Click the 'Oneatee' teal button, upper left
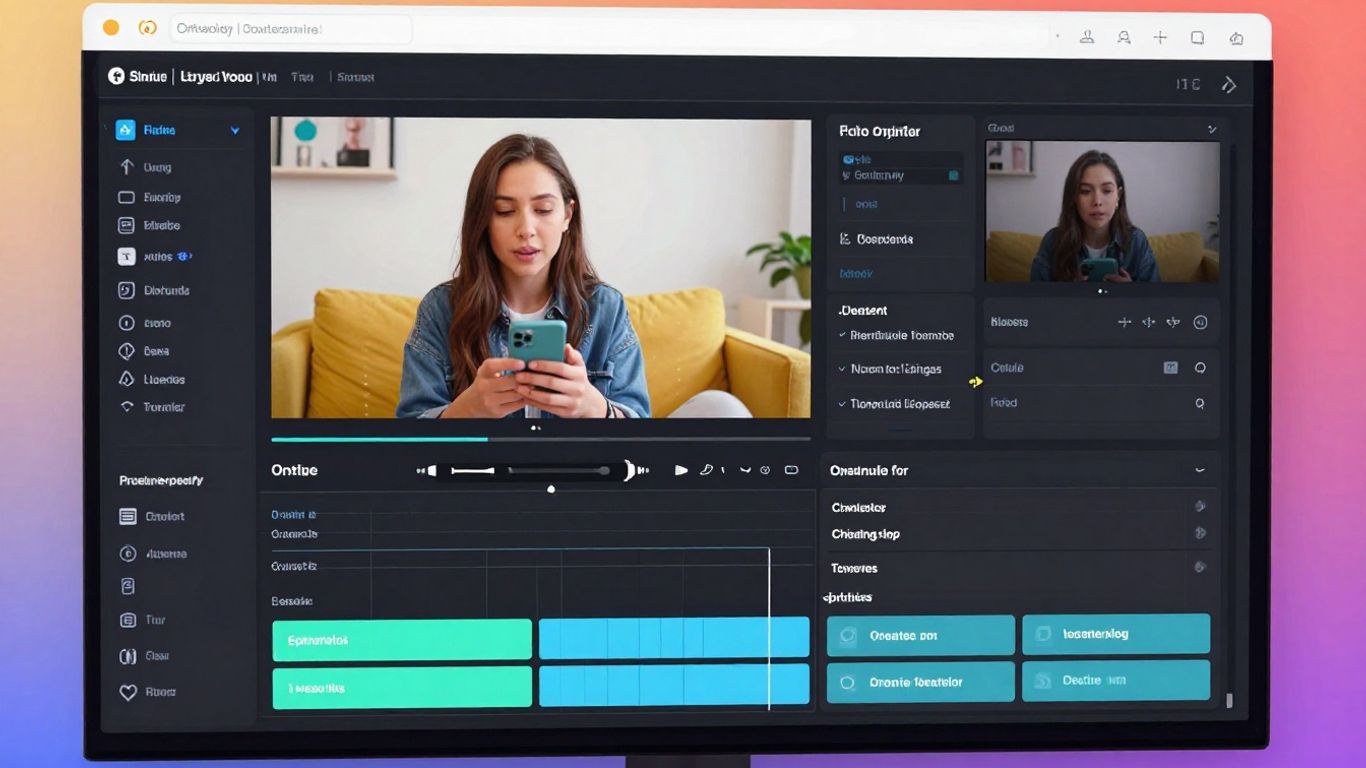The height and width of the screenshot is (768, 1366). pos(921,635)
